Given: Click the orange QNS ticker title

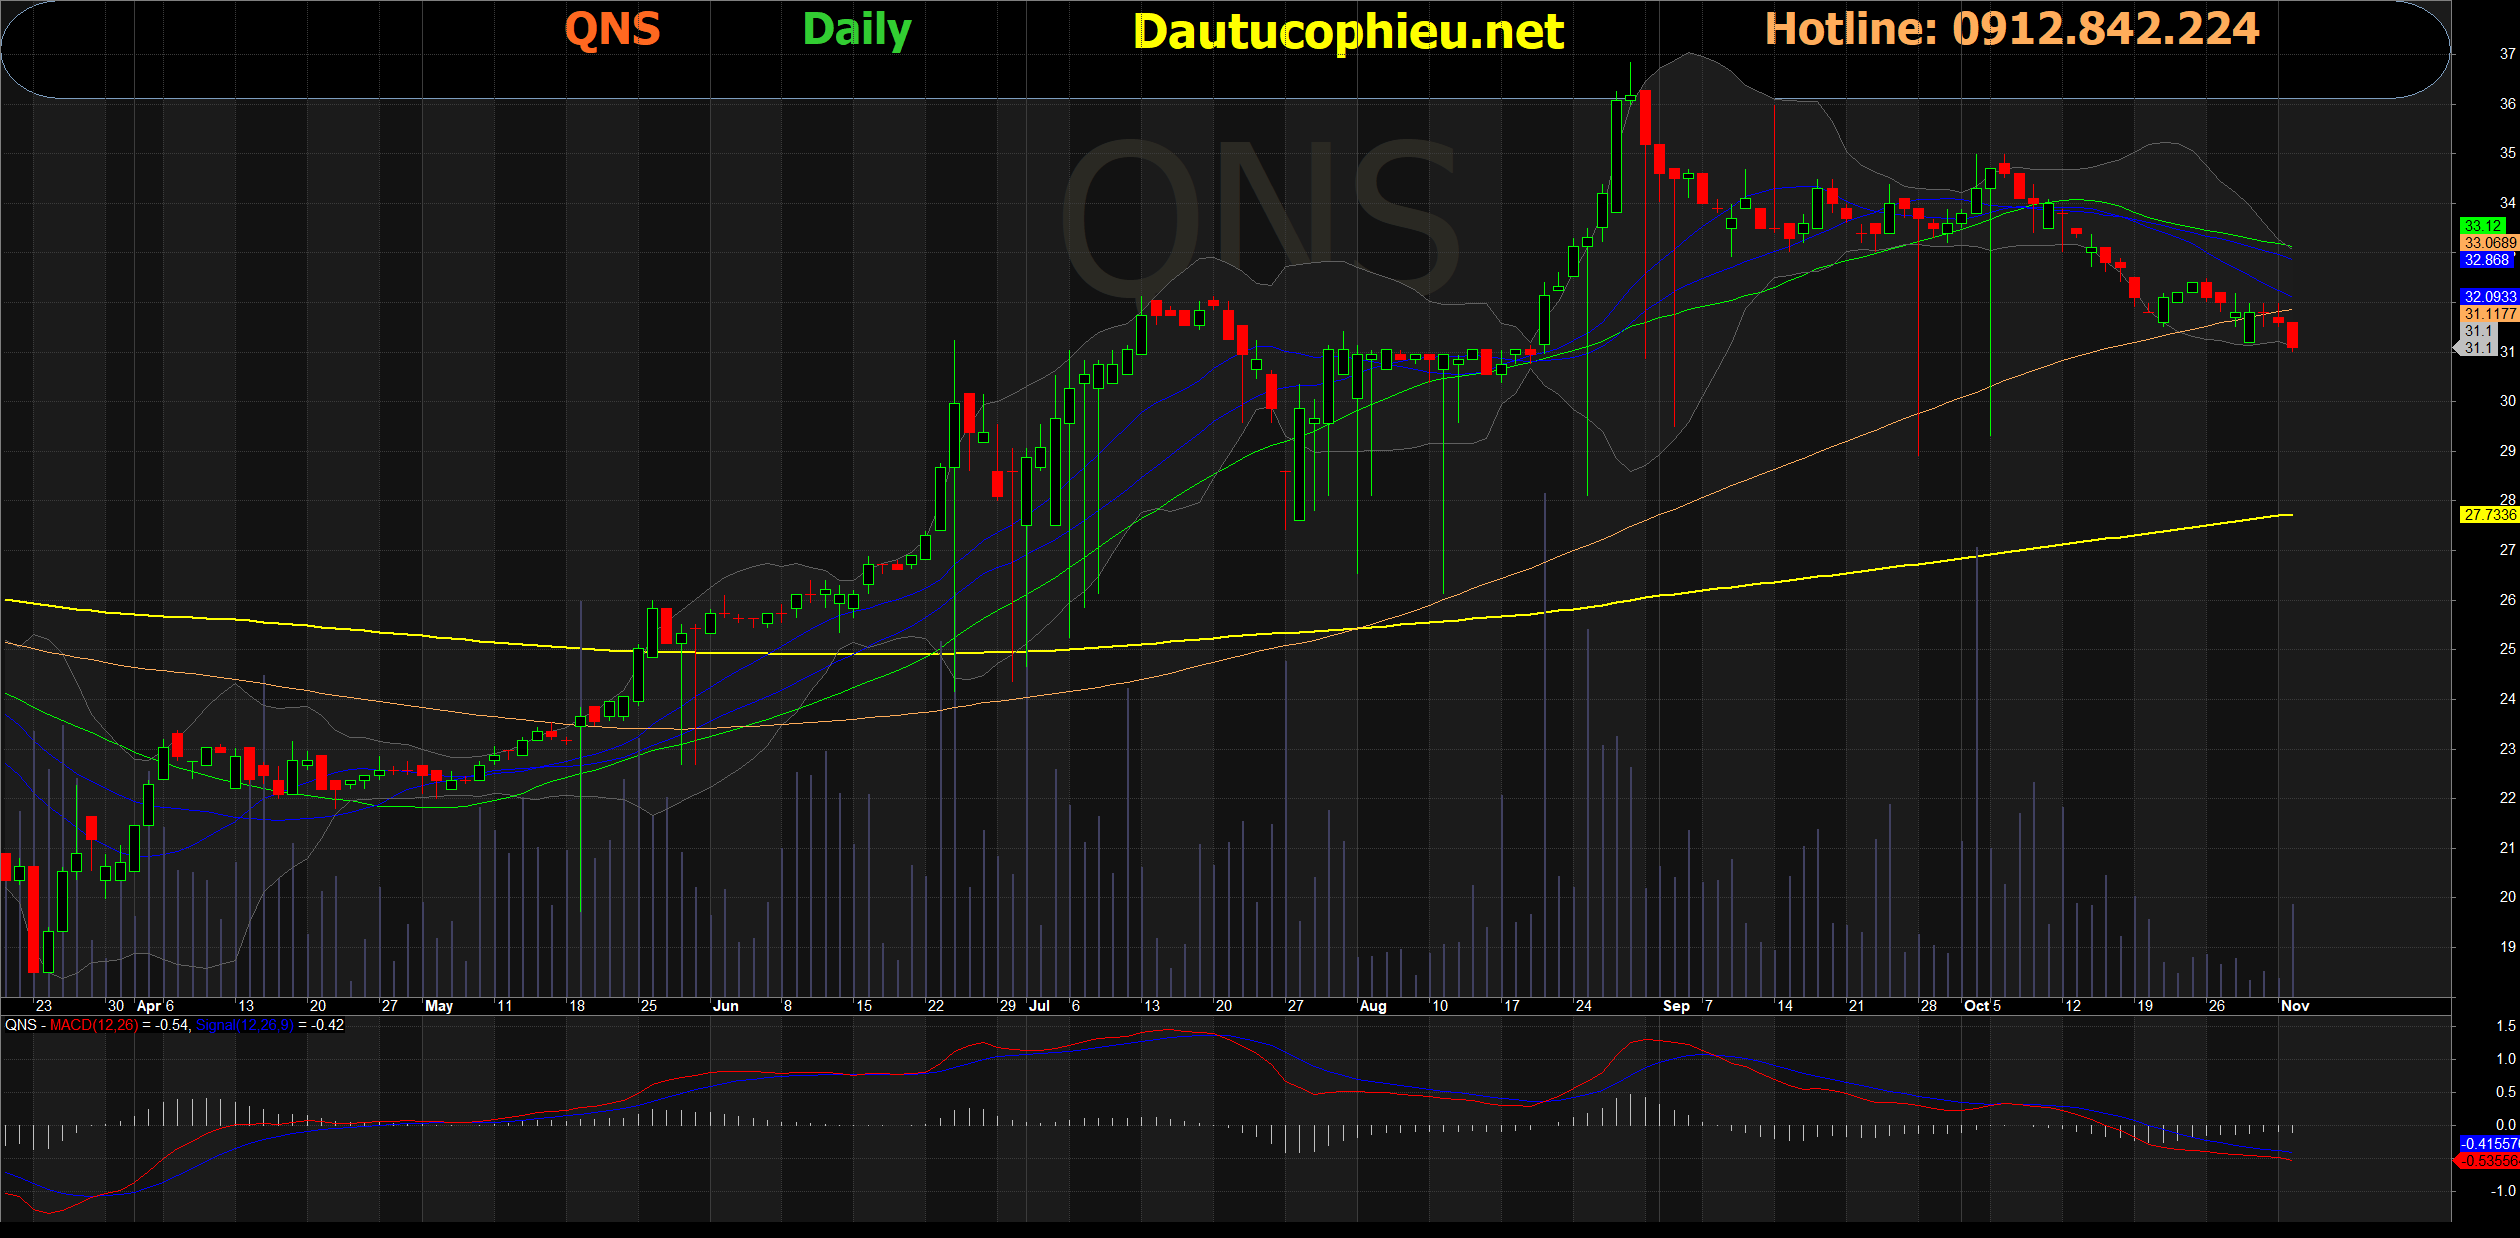Looking at the screenshot, I should click(612, 30).
